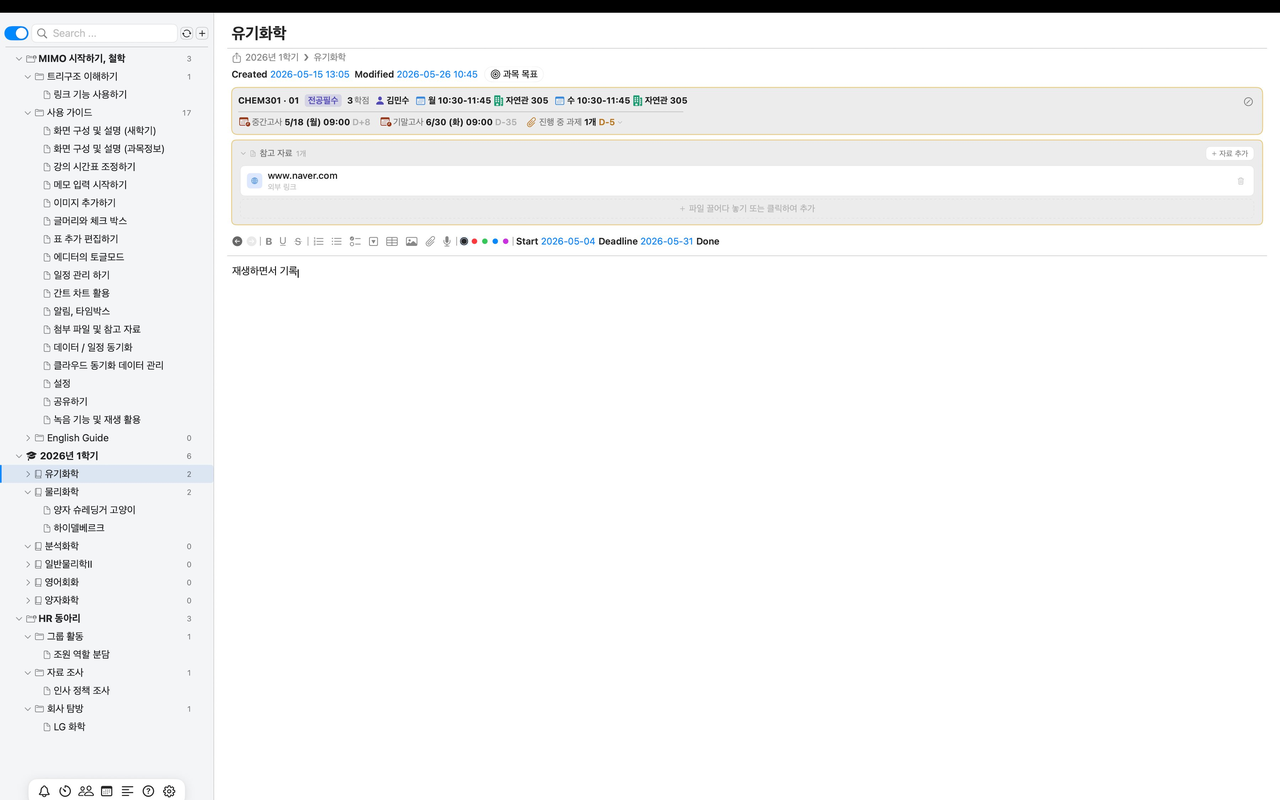The width and height of the screenshot is (1280, 800).
Task: Open 링크 기능 사용하기 note
Action: click(x=90, y=95)
